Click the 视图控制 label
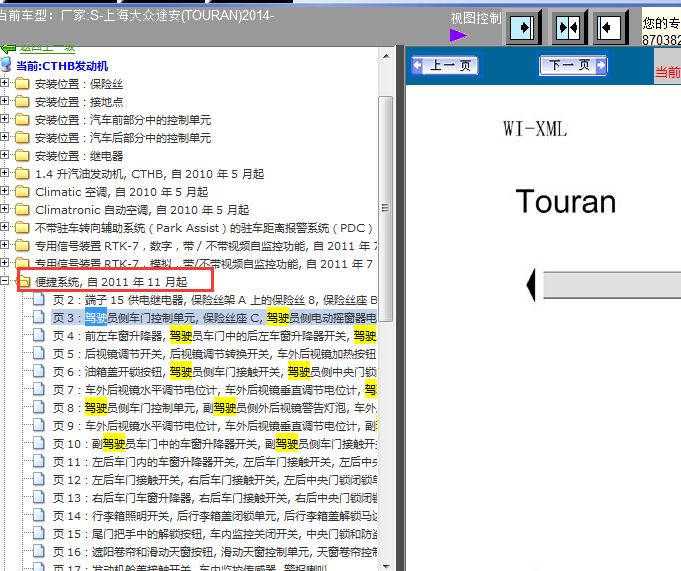The image size is (681, 571). pos(476,18)
